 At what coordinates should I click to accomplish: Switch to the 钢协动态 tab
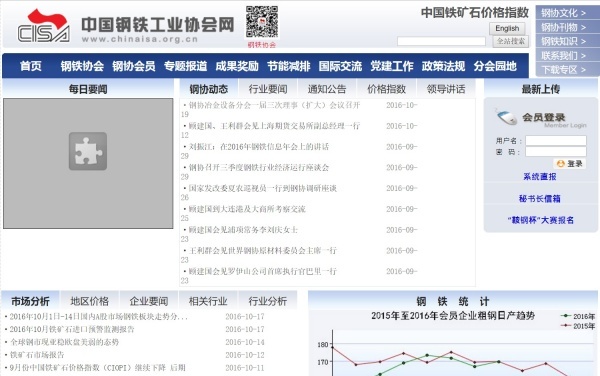click(209, 89)
